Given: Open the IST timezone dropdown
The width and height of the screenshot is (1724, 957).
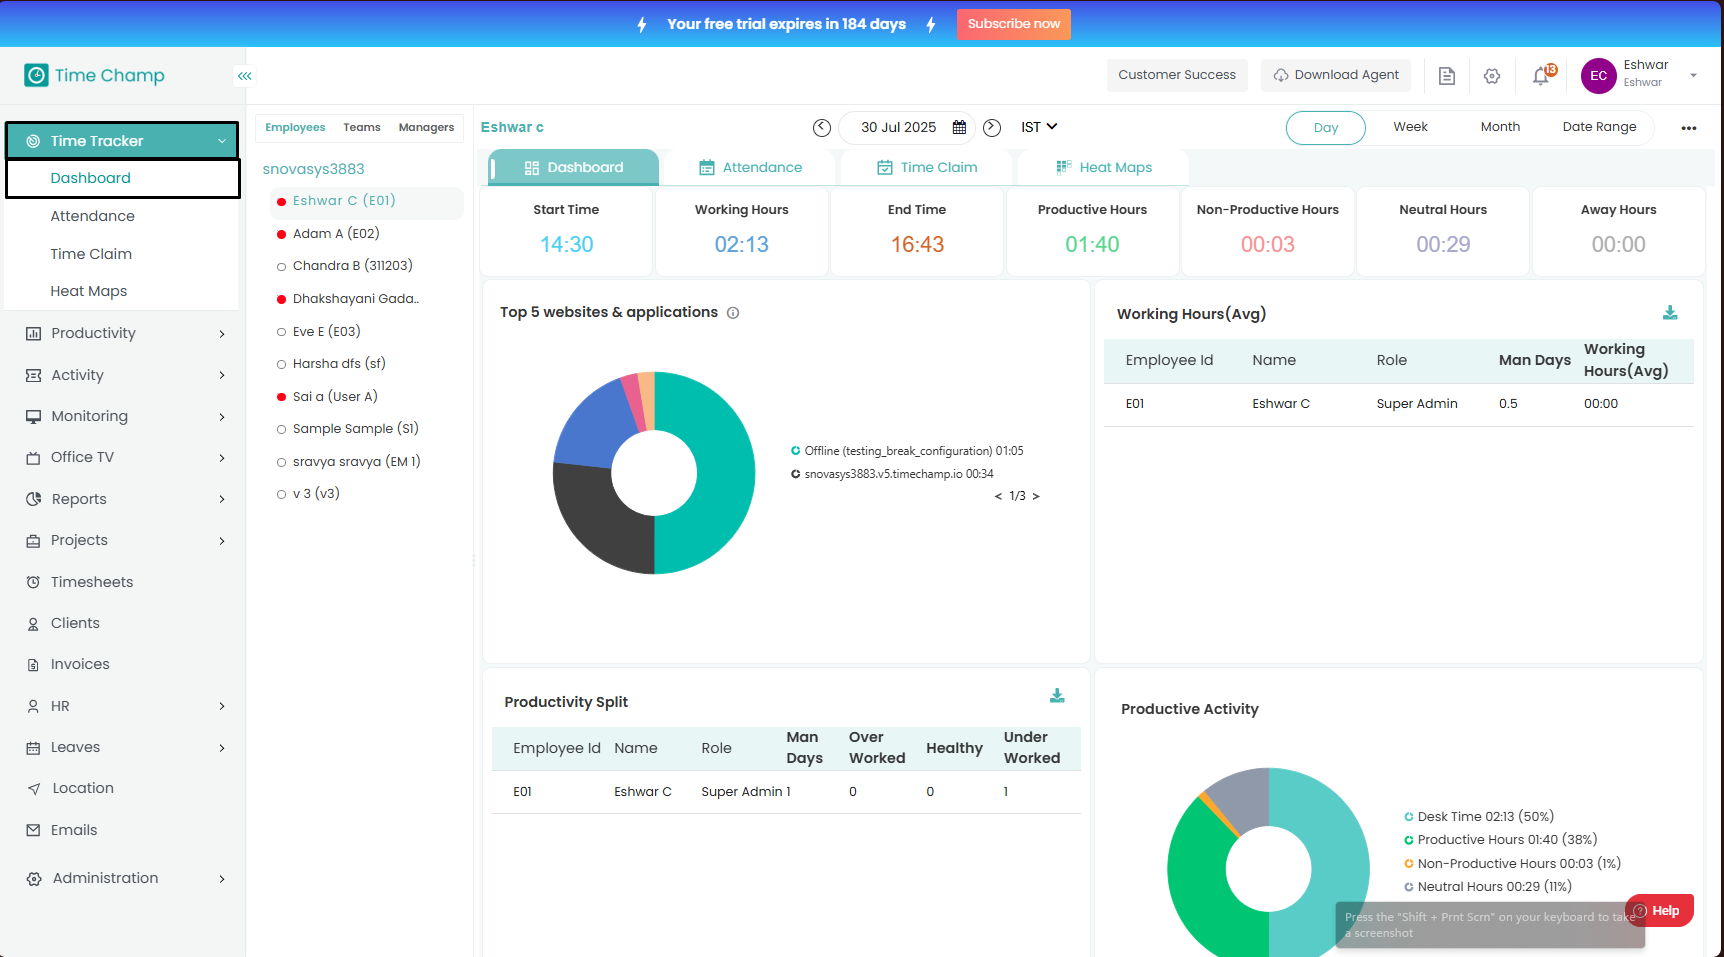Looking at the screenshot, I should pos(1038,128).
